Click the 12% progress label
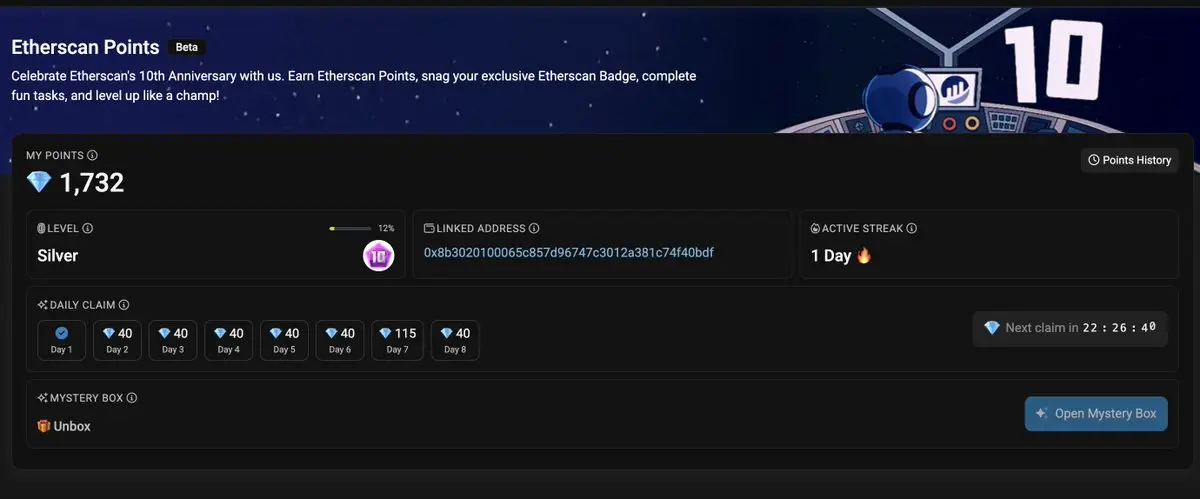The height and width of the screenshot is (499, 1200). coord(386,229)
